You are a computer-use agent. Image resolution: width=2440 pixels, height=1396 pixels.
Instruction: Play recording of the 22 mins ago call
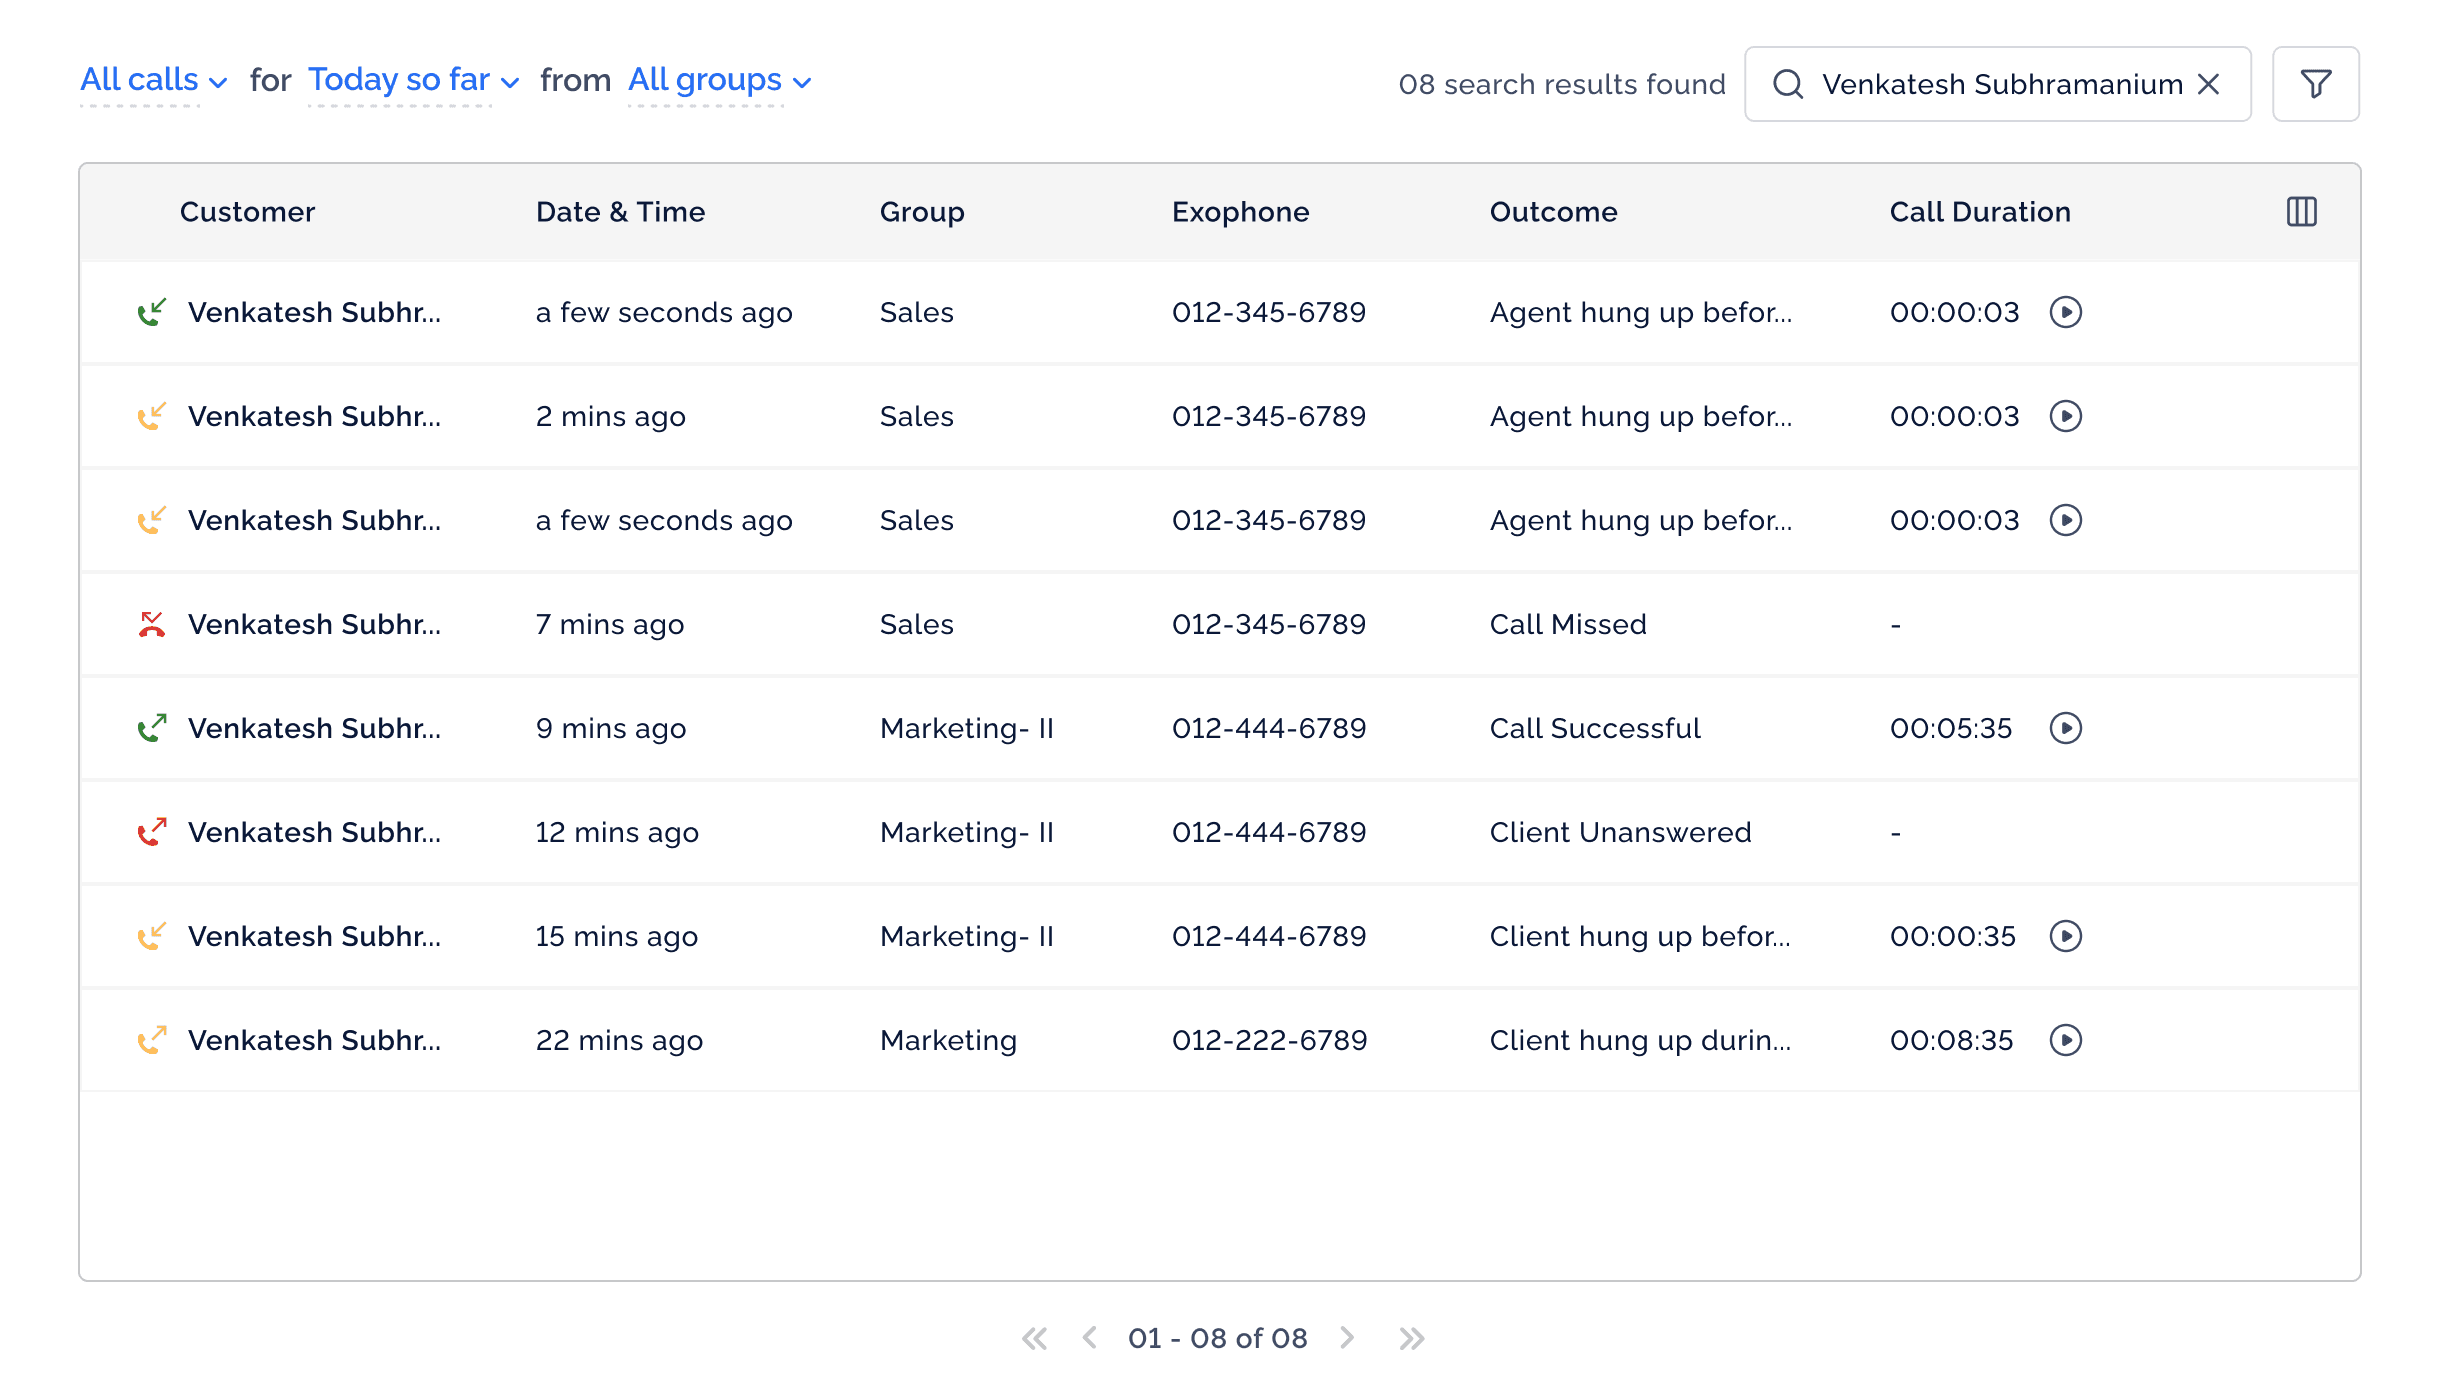click(x=2065, y=1040)
